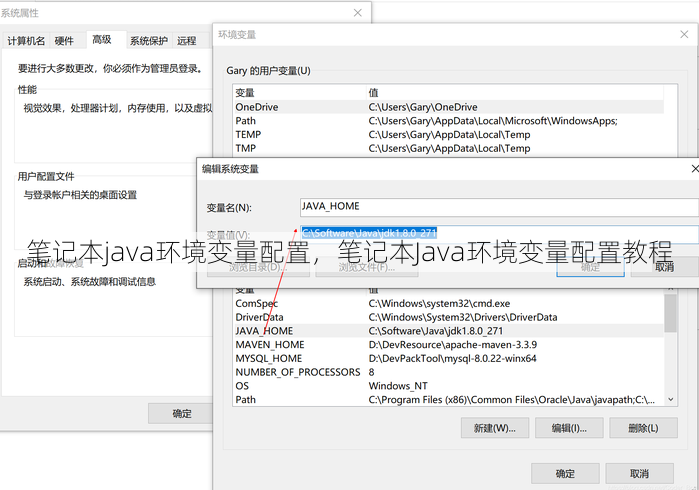Image resolution: width=699 pixels, height=490 pixels.
Task: Click value C:\Users\Gary\OneDrive
Action: click(x=423, y=107)
